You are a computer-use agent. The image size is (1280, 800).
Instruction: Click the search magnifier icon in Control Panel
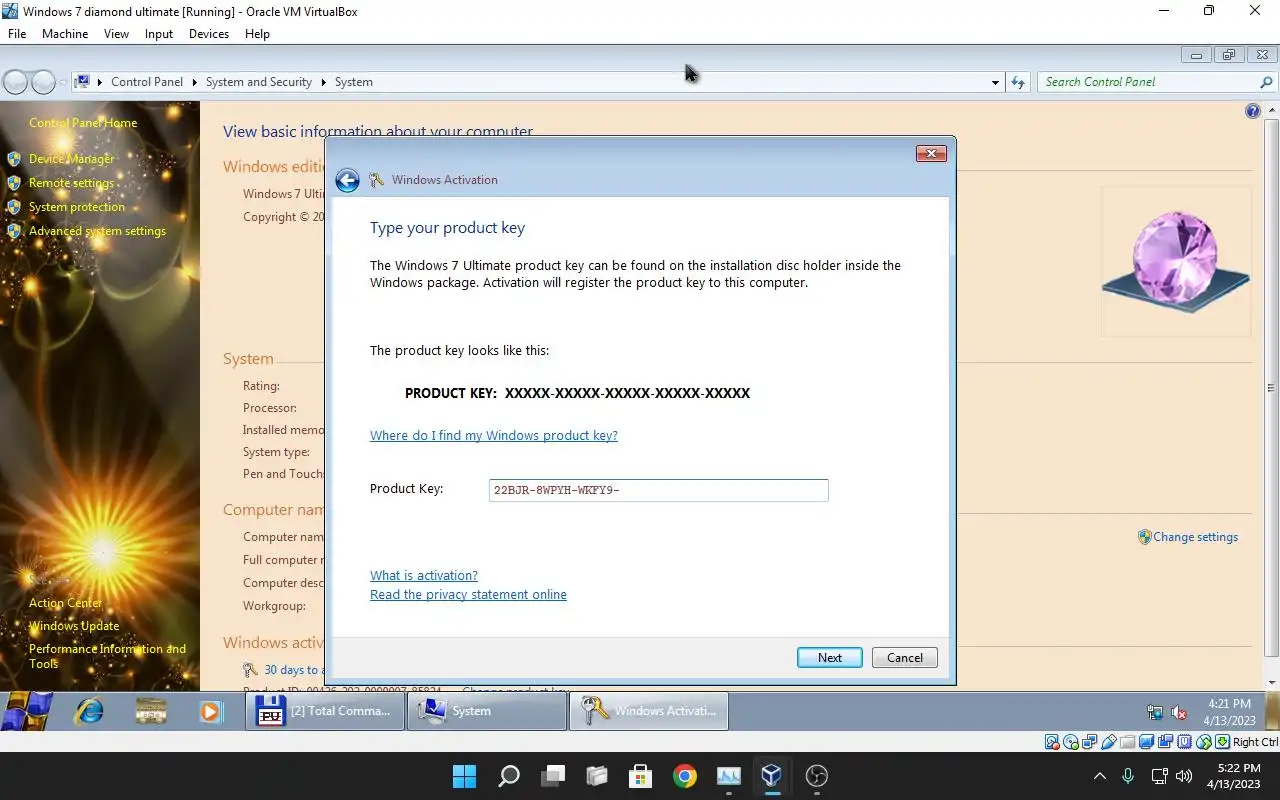click(1266, 82)
